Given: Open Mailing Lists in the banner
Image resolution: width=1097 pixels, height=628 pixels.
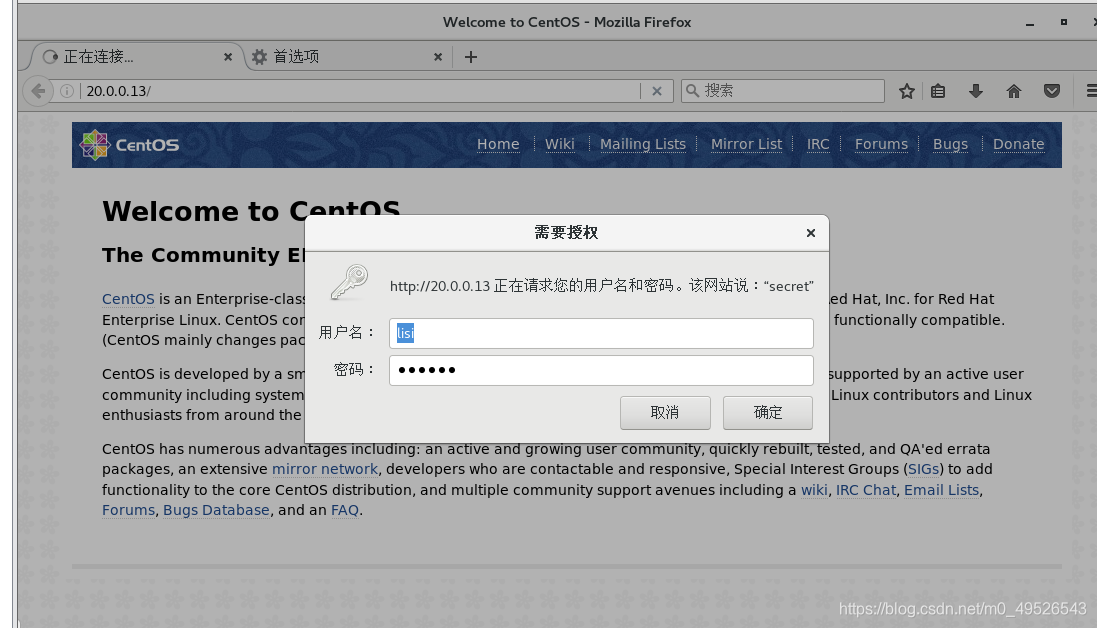Looking at the screenshot, I should tap(643, 144).
